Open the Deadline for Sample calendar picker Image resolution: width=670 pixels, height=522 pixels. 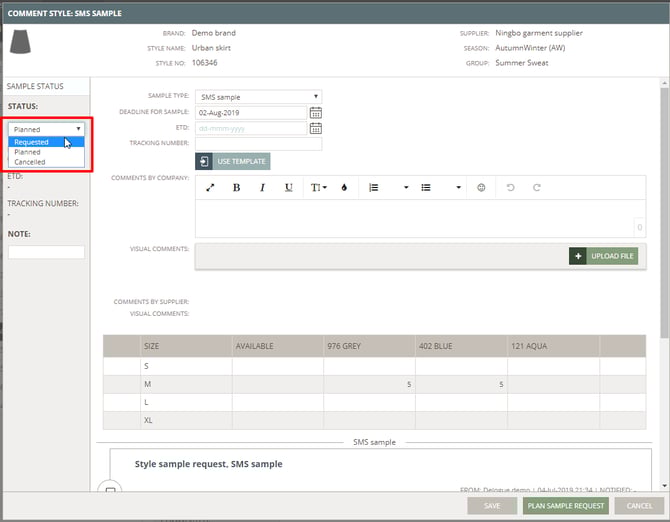point(315,113)
